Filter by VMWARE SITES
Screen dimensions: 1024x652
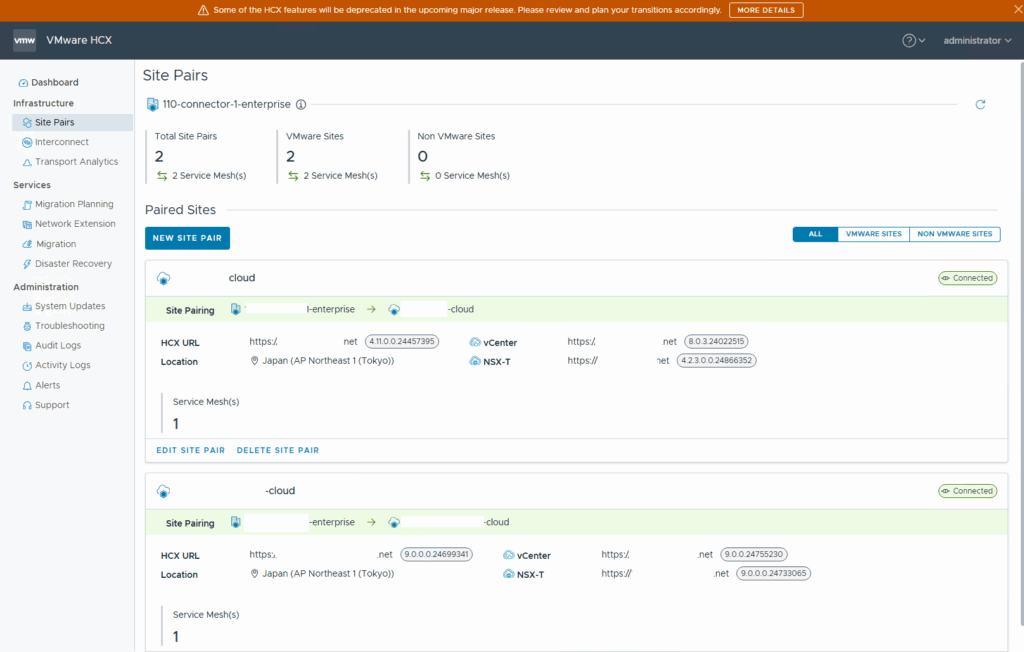coord(873,234)
